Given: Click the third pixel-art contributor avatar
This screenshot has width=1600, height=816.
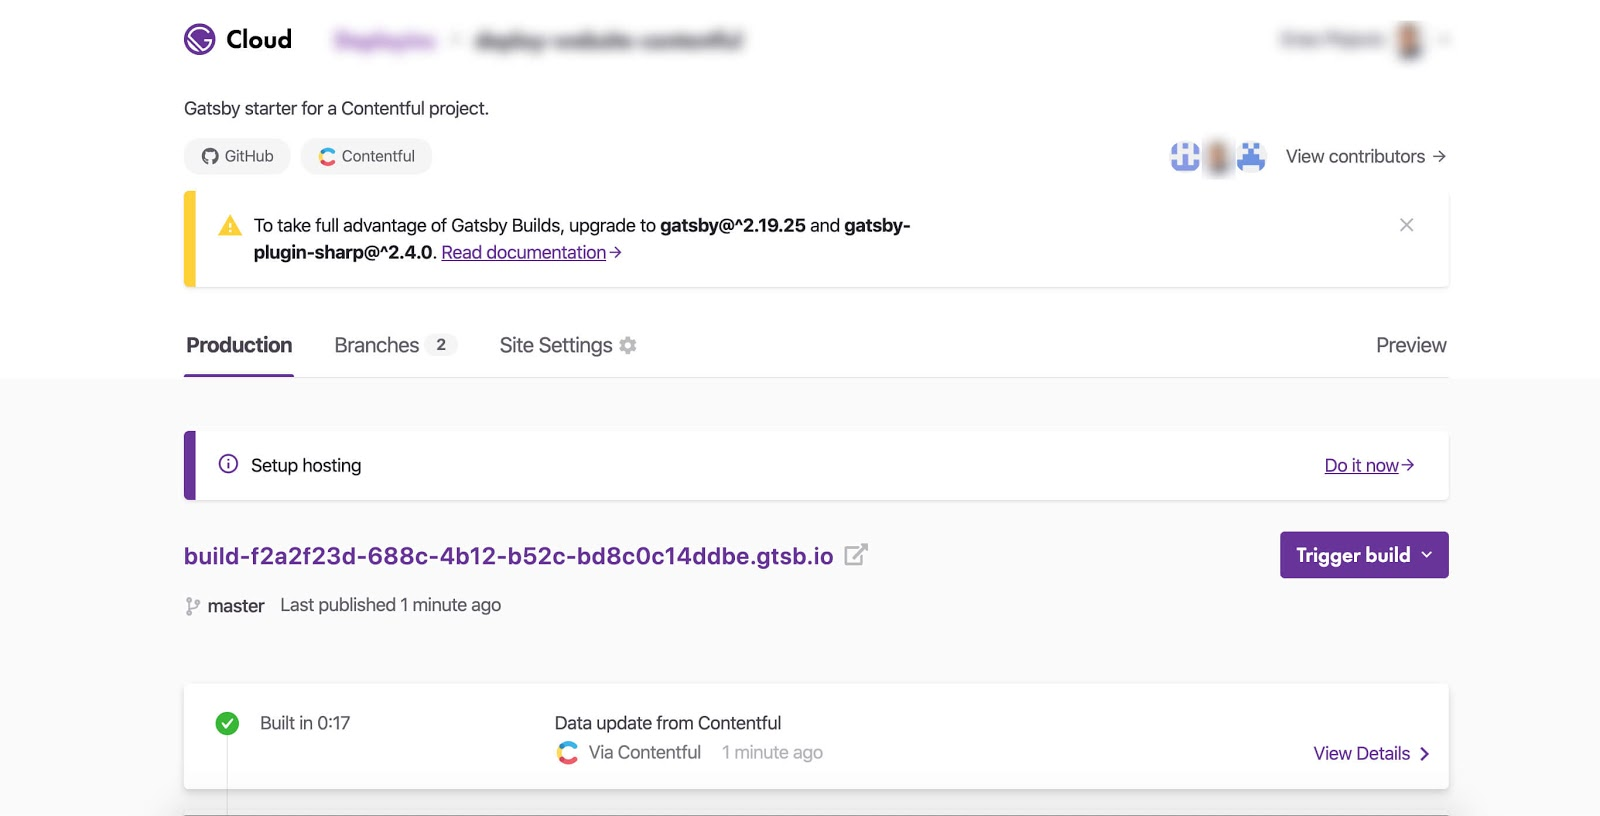Looking at the screenshot, I should (x=1251, y=156).
